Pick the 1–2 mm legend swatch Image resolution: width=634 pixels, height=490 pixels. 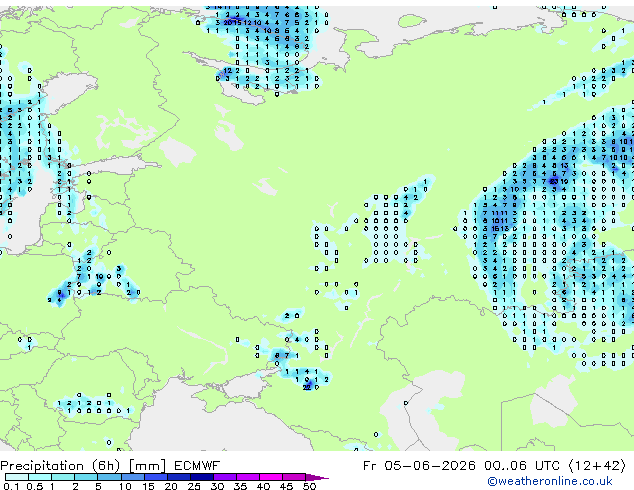tap(63, 477)
